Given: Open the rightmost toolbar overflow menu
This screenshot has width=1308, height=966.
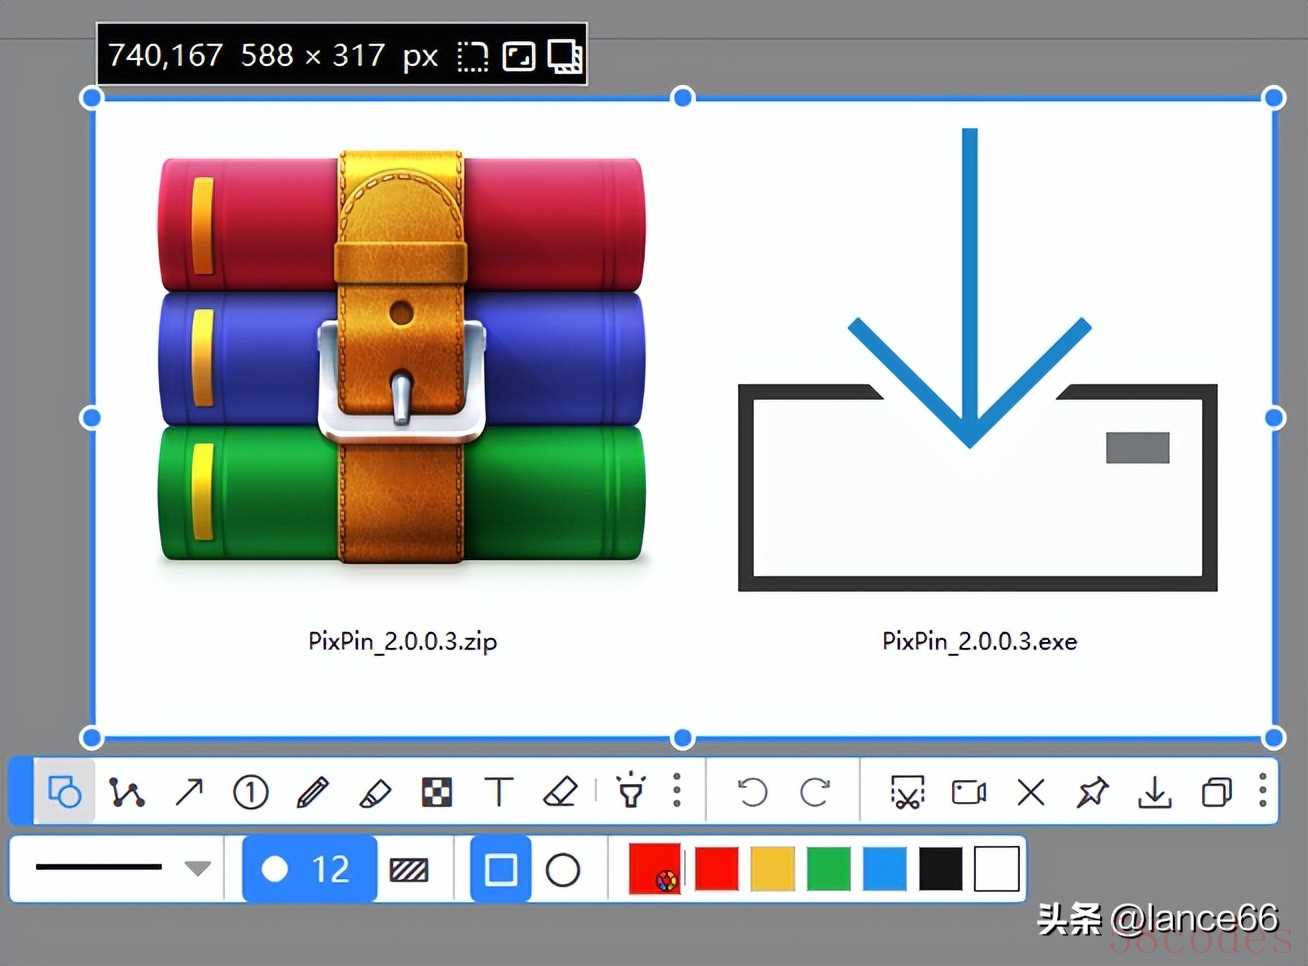Looking at the screenshot, I should [x=1262, y=790].
